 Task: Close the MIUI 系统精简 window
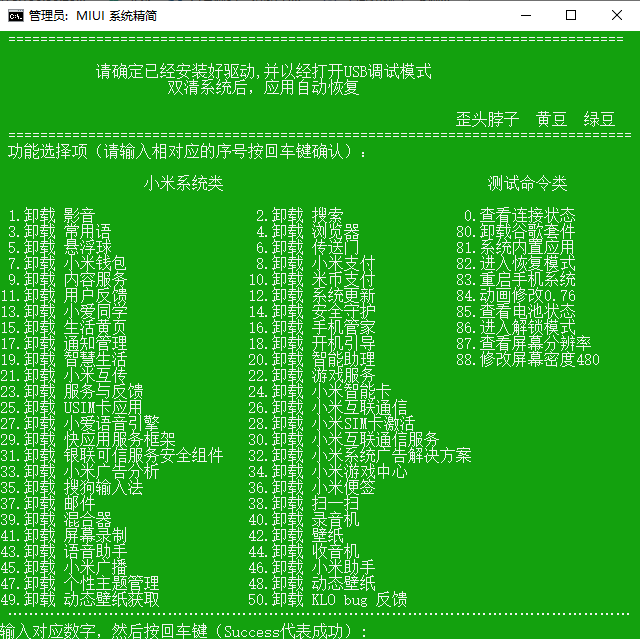click(616, 16)
